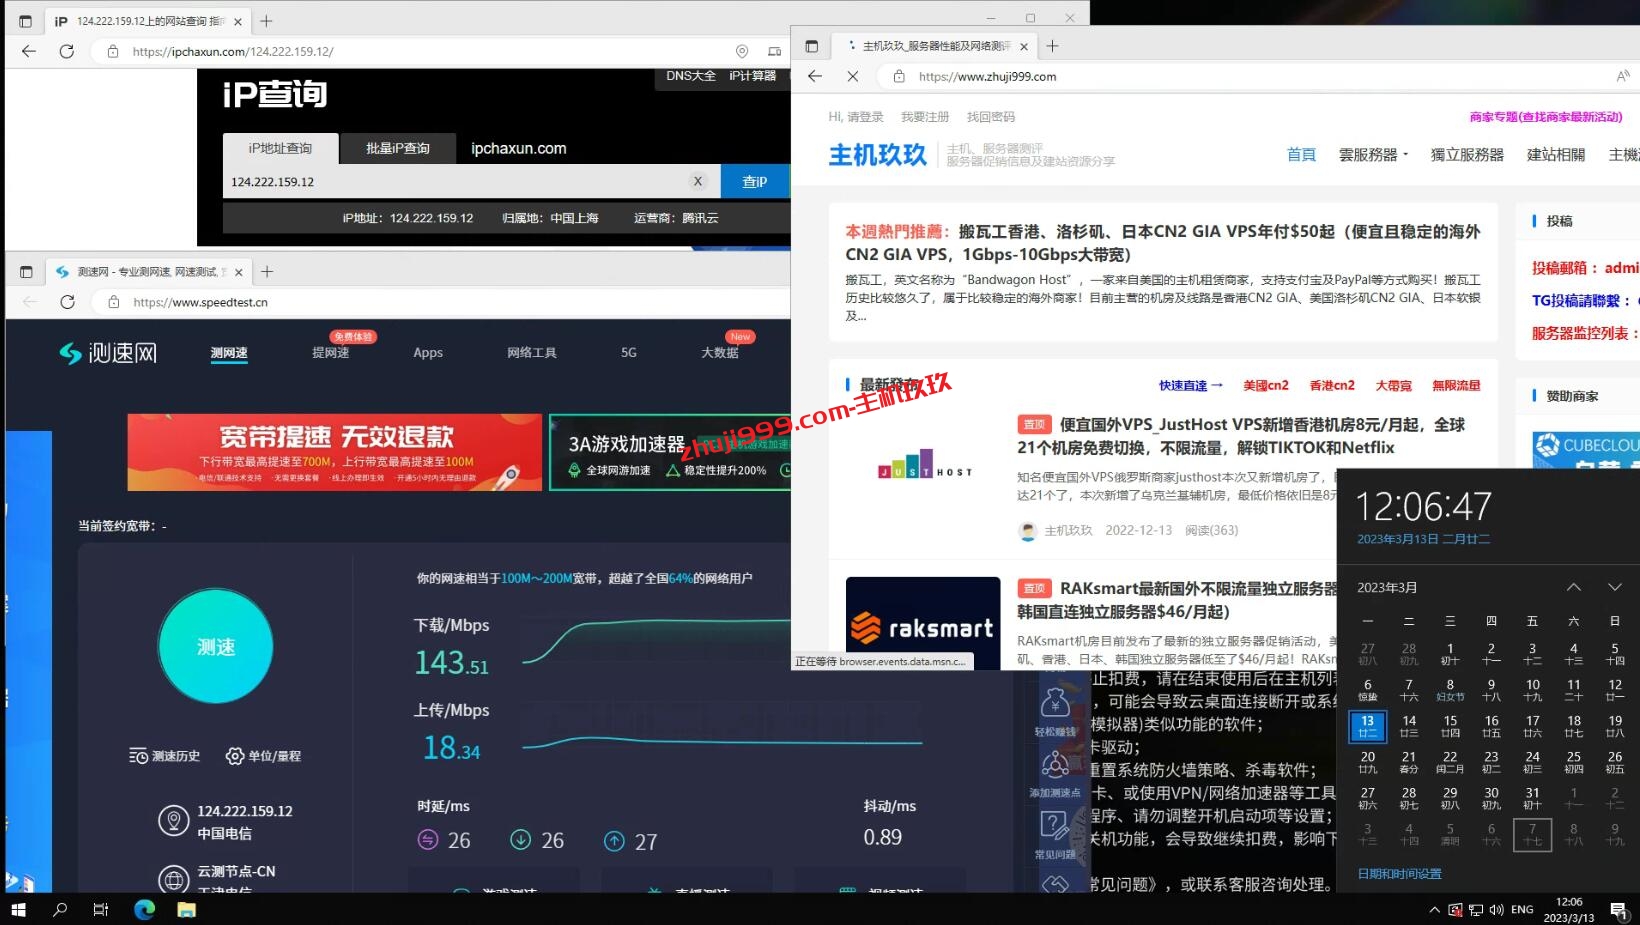This screenshot has height=925, width=1640.
Task: Click the purple latency swap icon
Action: tap(428, 840)
